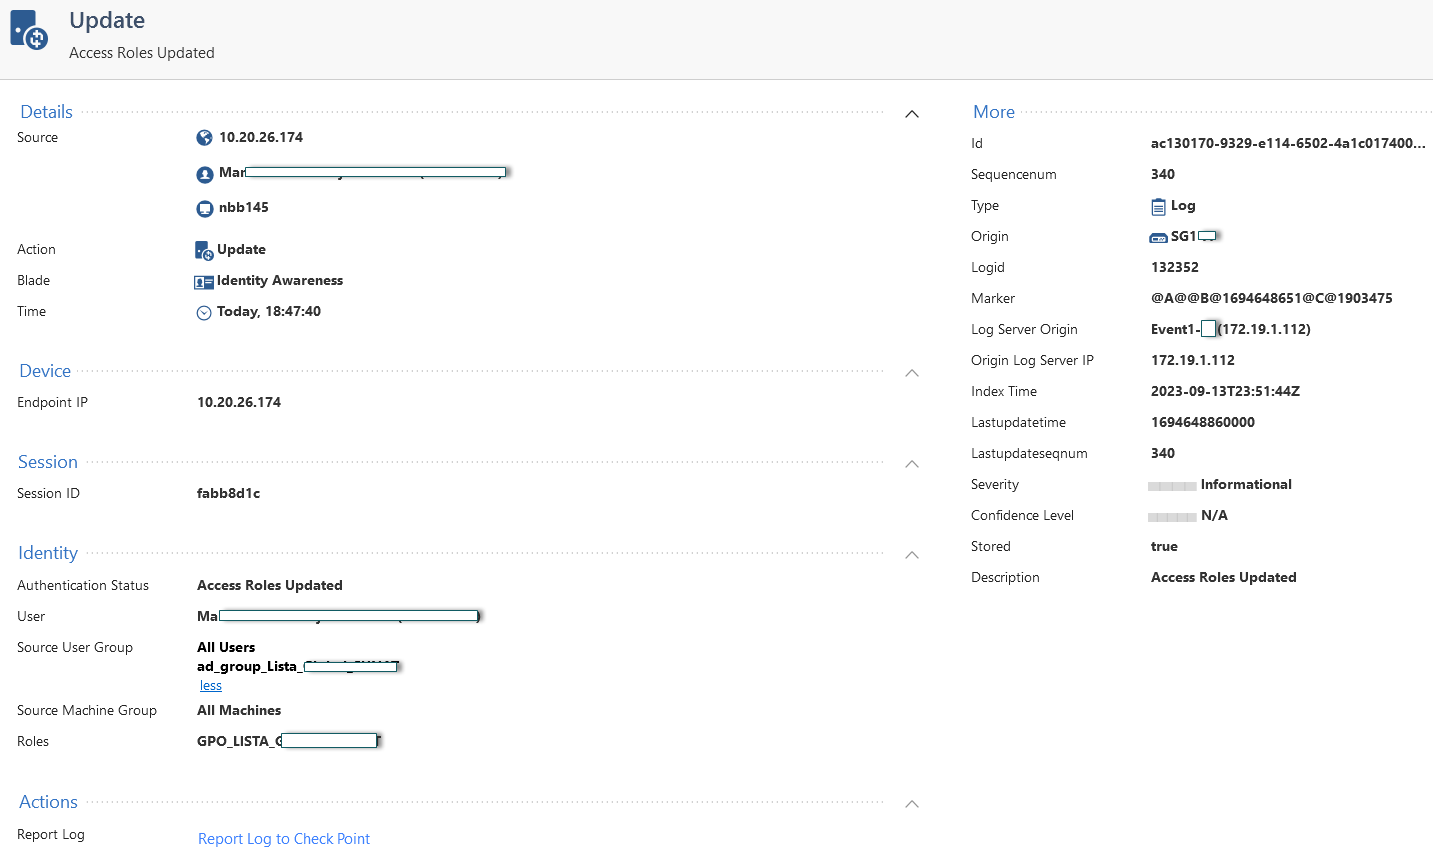The image size is (1433, 857).
Task: Click the Report Log to Check Point link
Action: [283, 838]
